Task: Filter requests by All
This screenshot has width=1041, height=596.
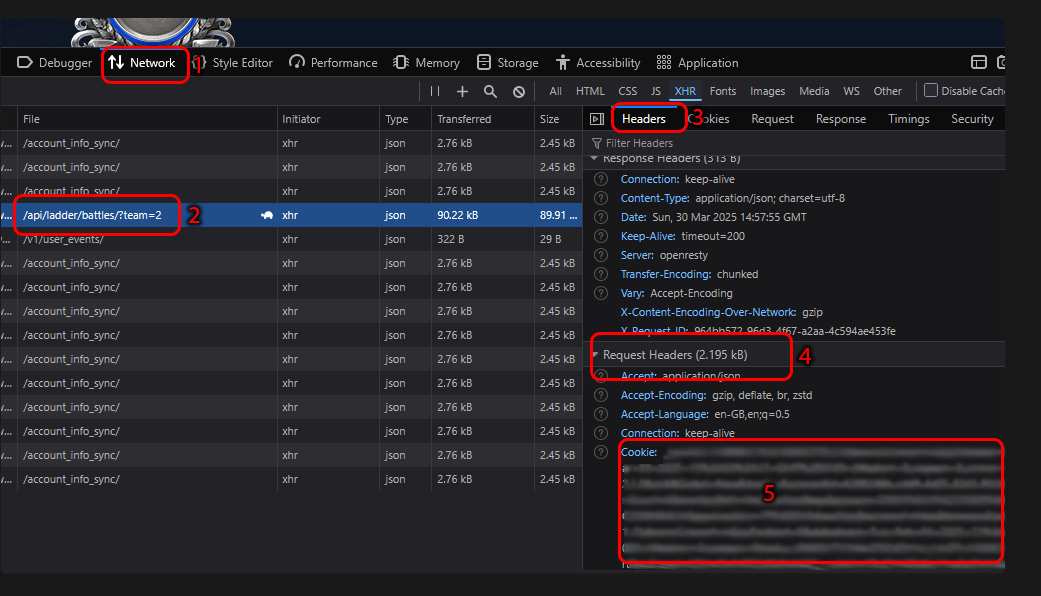Action: pos(556,91)
